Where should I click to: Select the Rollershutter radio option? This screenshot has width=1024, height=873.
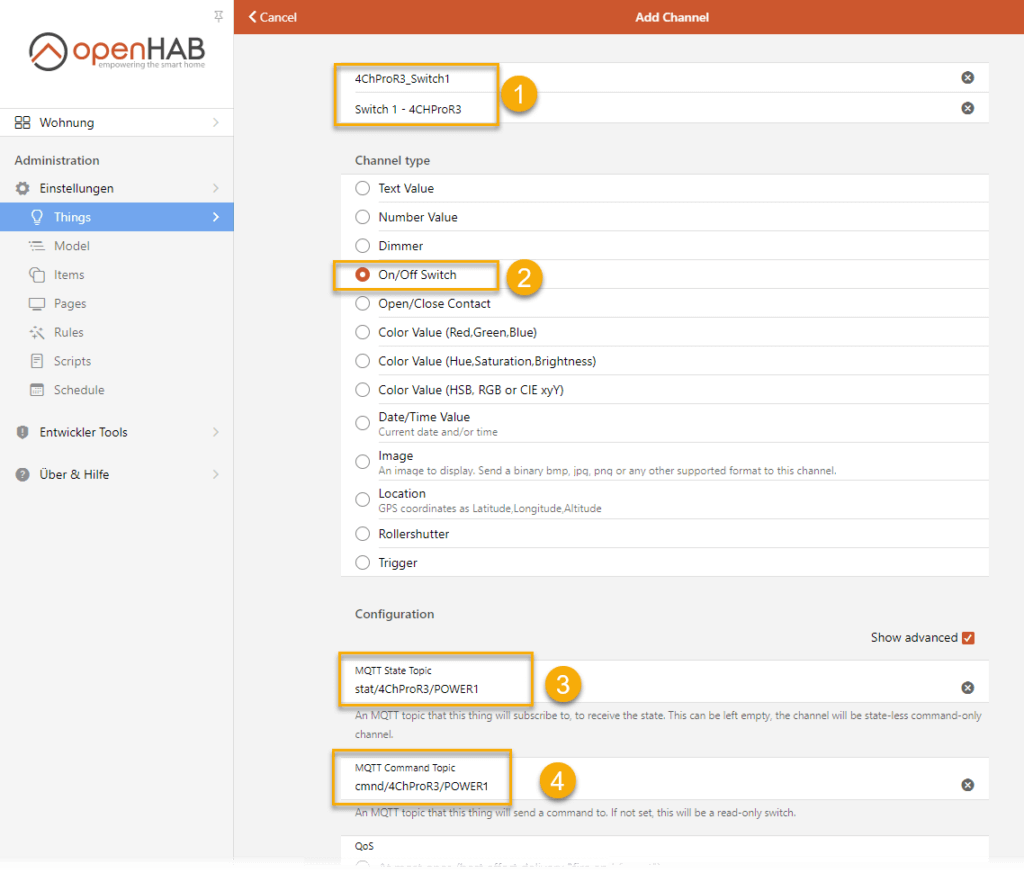click(363, 534)
